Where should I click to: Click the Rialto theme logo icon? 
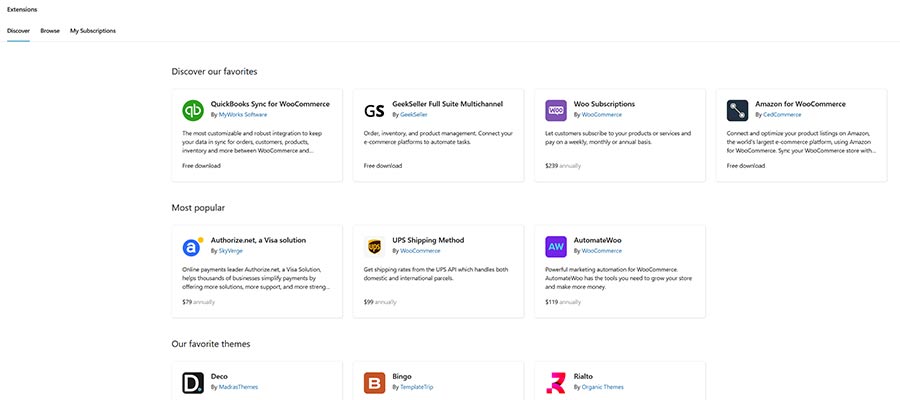click(x=556, y=383)
